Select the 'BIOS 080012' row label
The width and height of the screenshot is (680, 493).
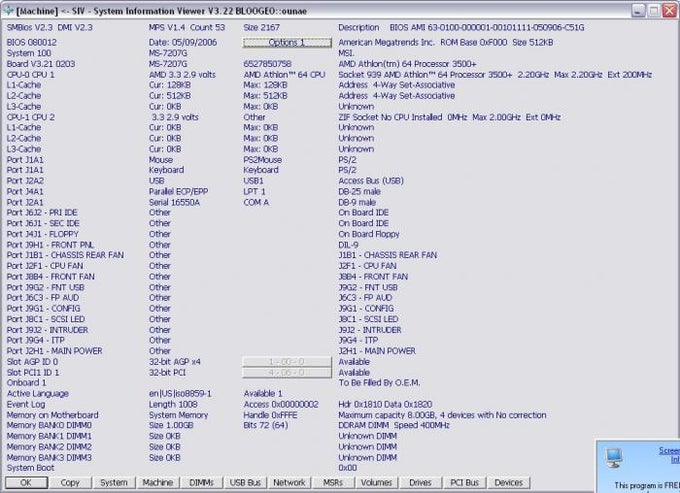(32, 42)
